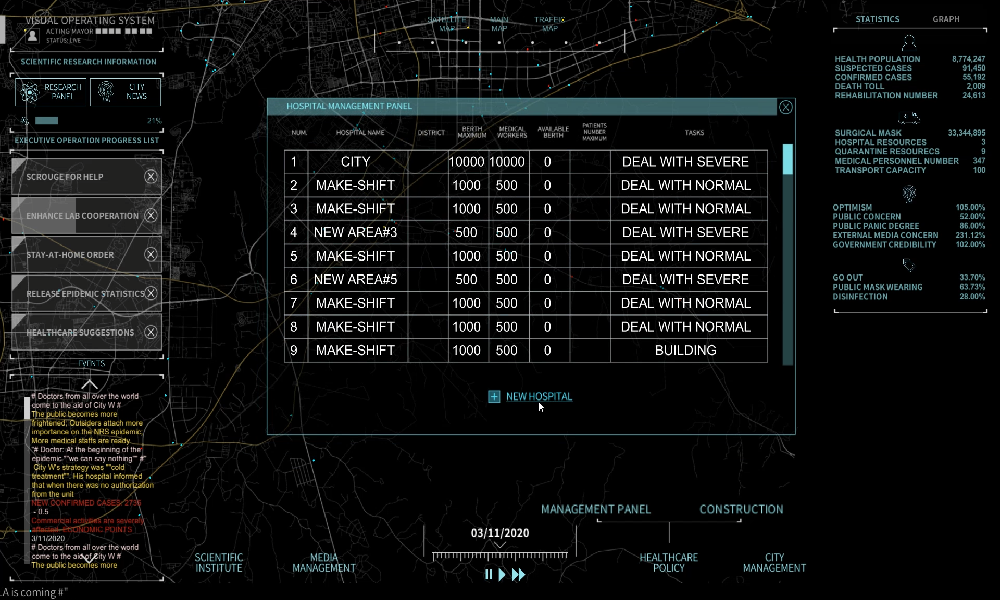This screenshot has width=1000, height=600.
Task: Open the Construction panel
Action: tap(741, 509)
